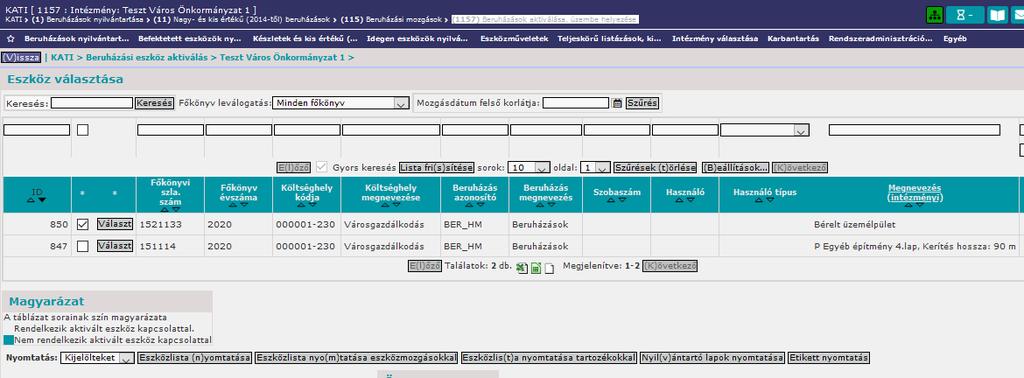
Task: Open Beruházások nyilvántart... menu
Action: 76,39
